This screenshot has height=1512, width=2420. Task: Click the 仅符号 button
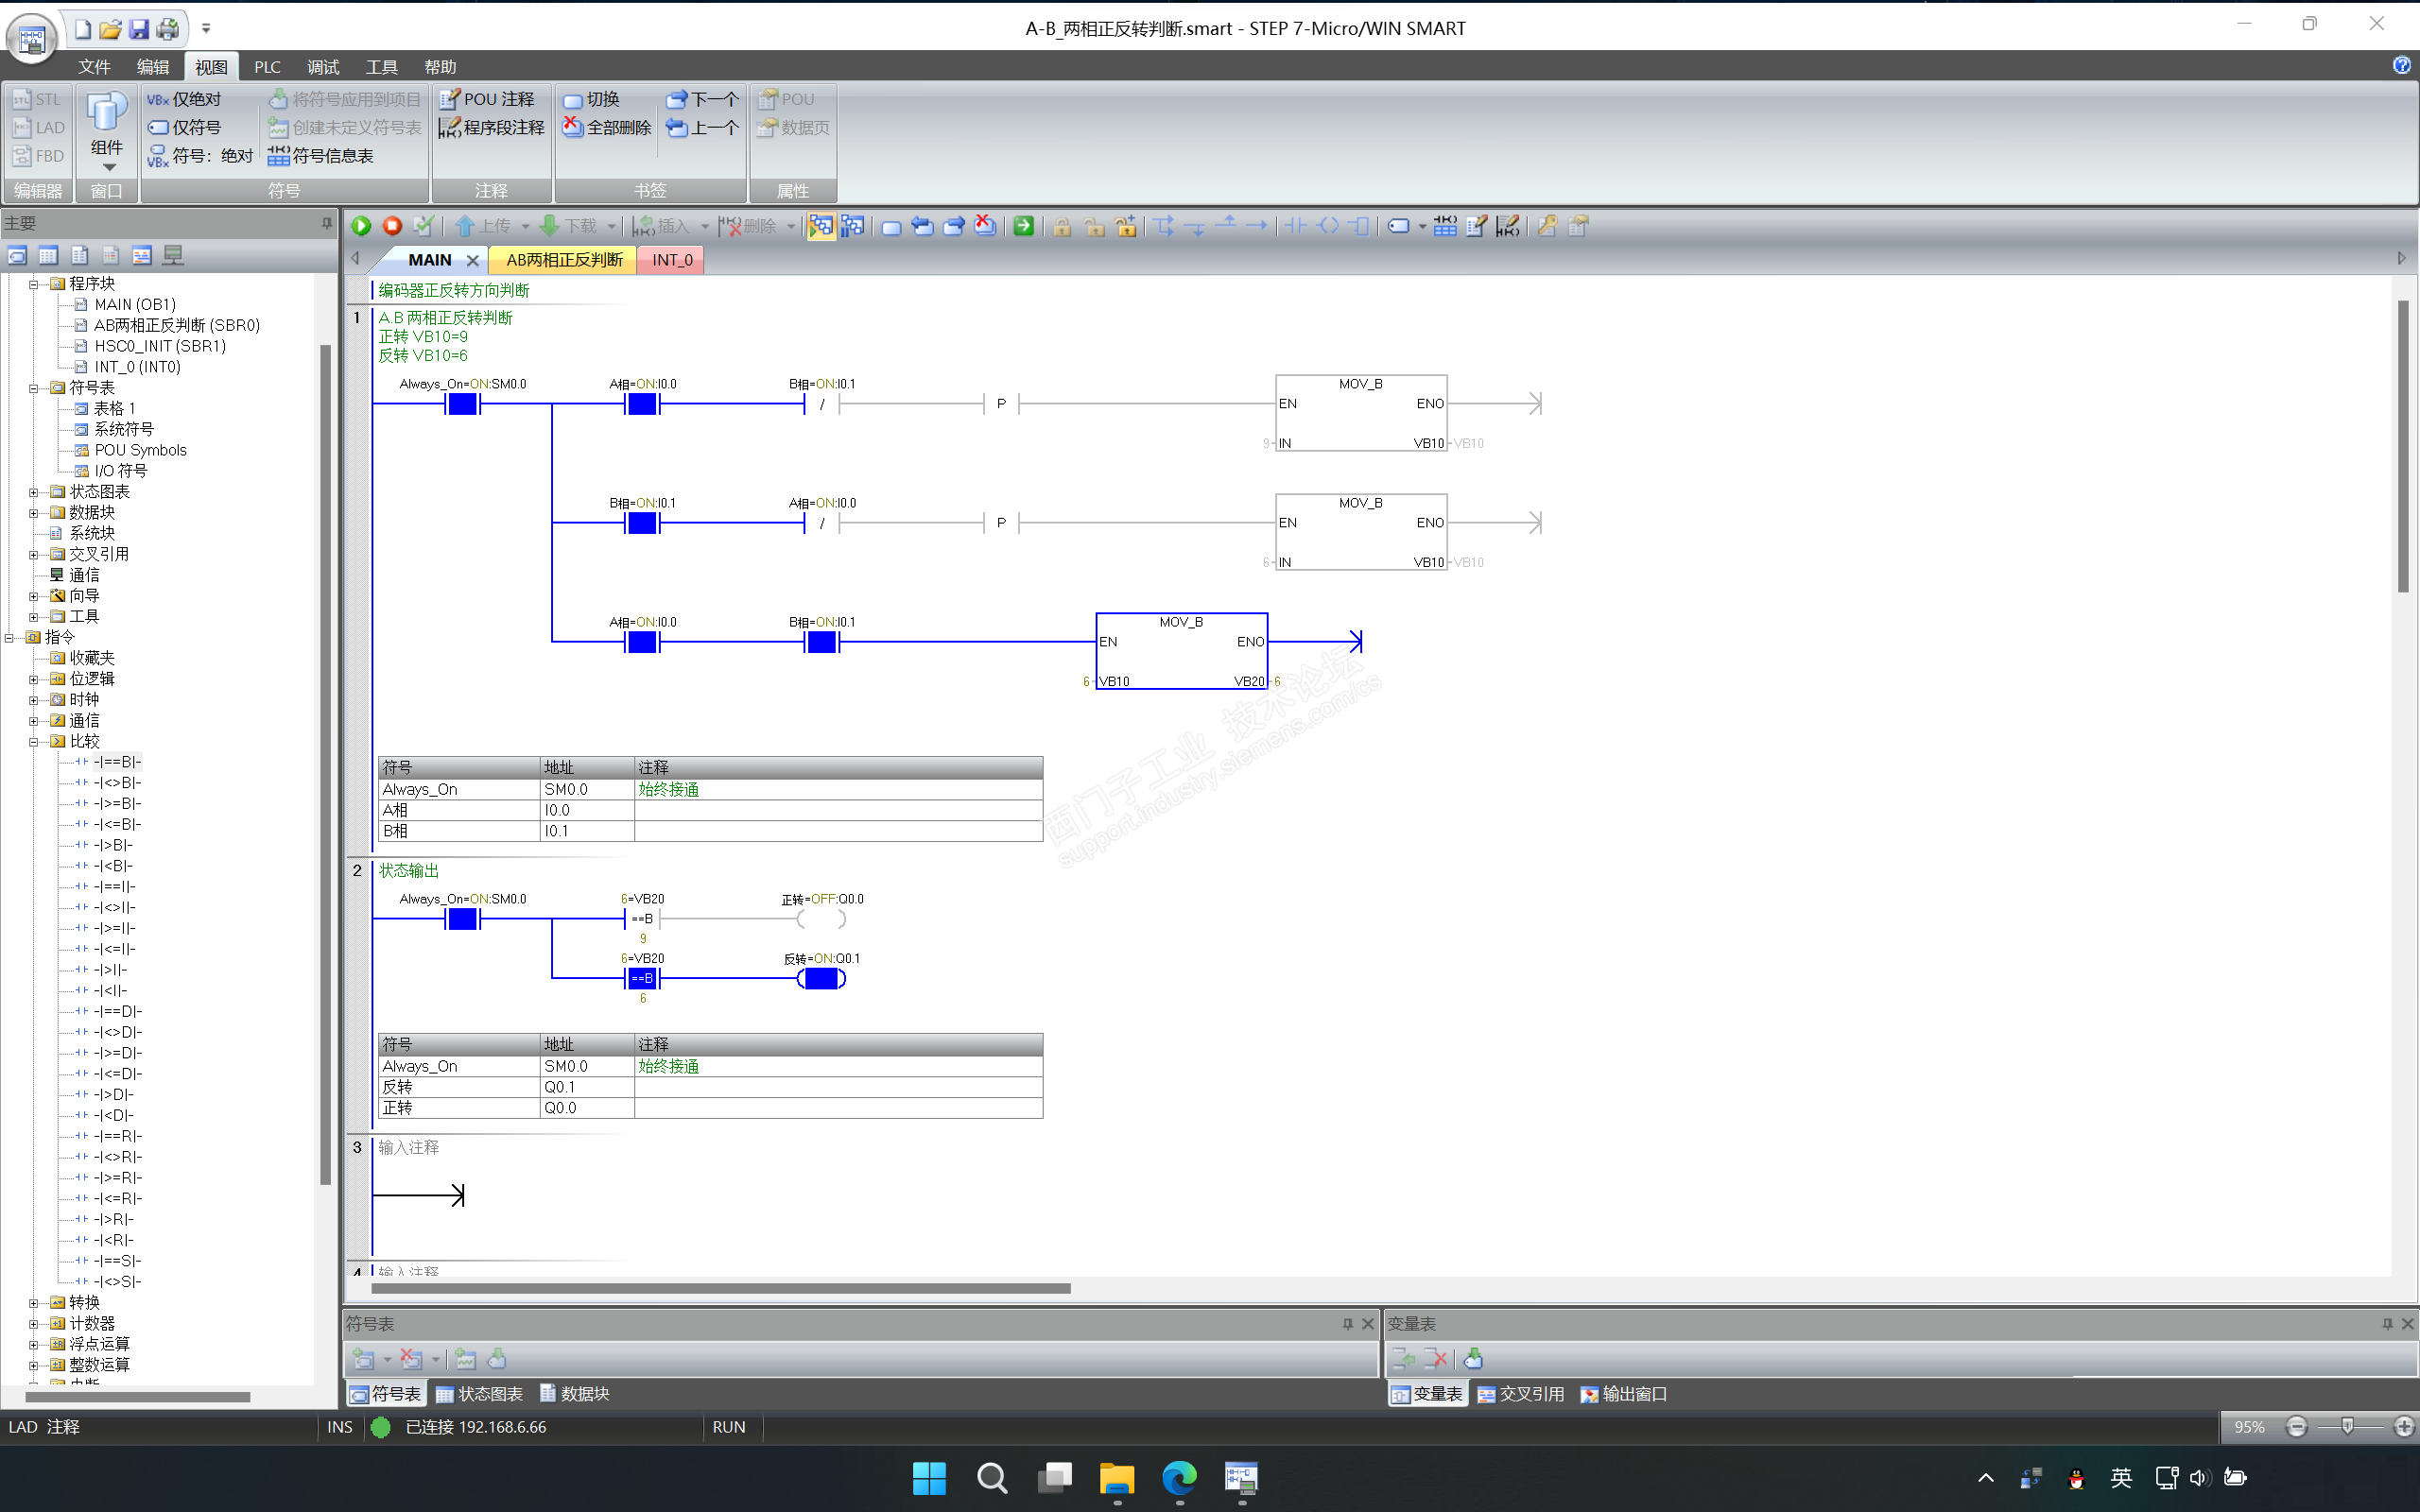[186, 128]
